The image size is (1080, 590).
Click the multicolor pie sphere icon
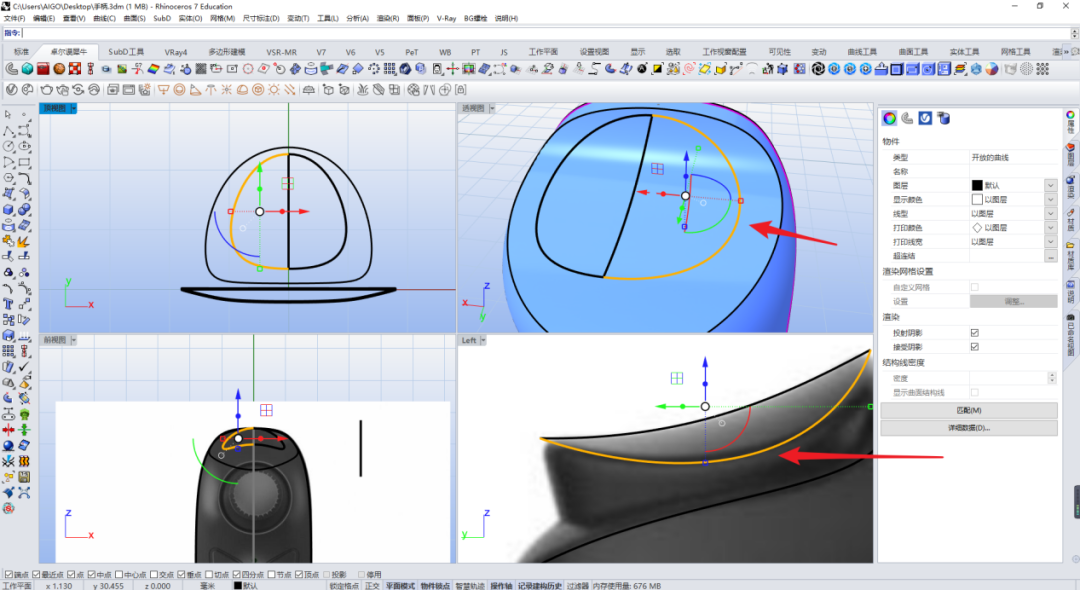click(992, 69)
